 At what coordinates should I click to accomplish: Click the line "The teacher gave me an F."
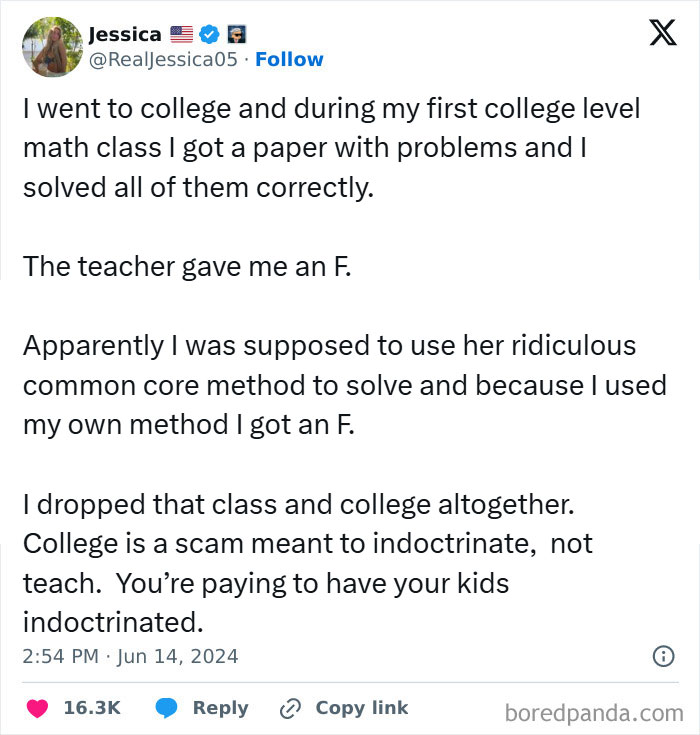[187, 267]
